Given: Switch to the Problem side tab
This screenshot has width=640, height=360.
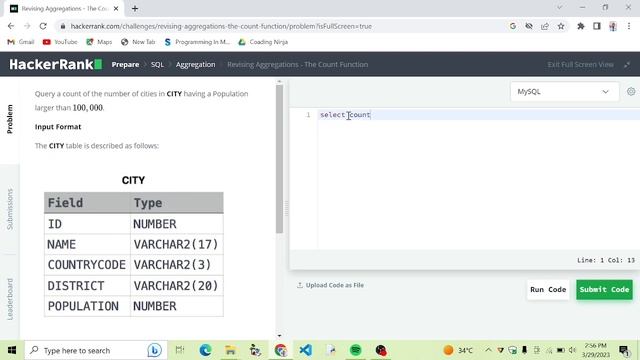Looking at the screenshot, I should pos(10,119).
